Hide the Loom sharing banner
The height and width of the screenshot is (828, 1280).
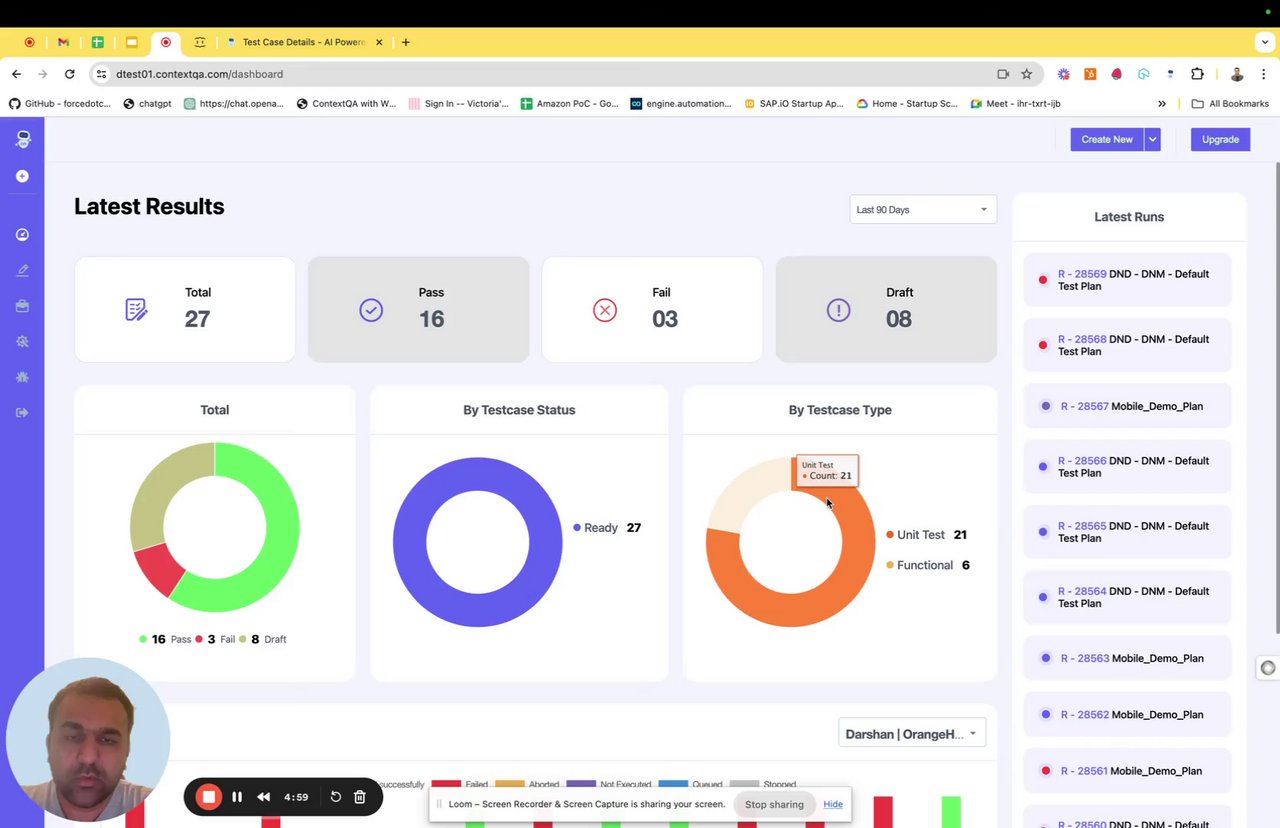coord(833,804)
